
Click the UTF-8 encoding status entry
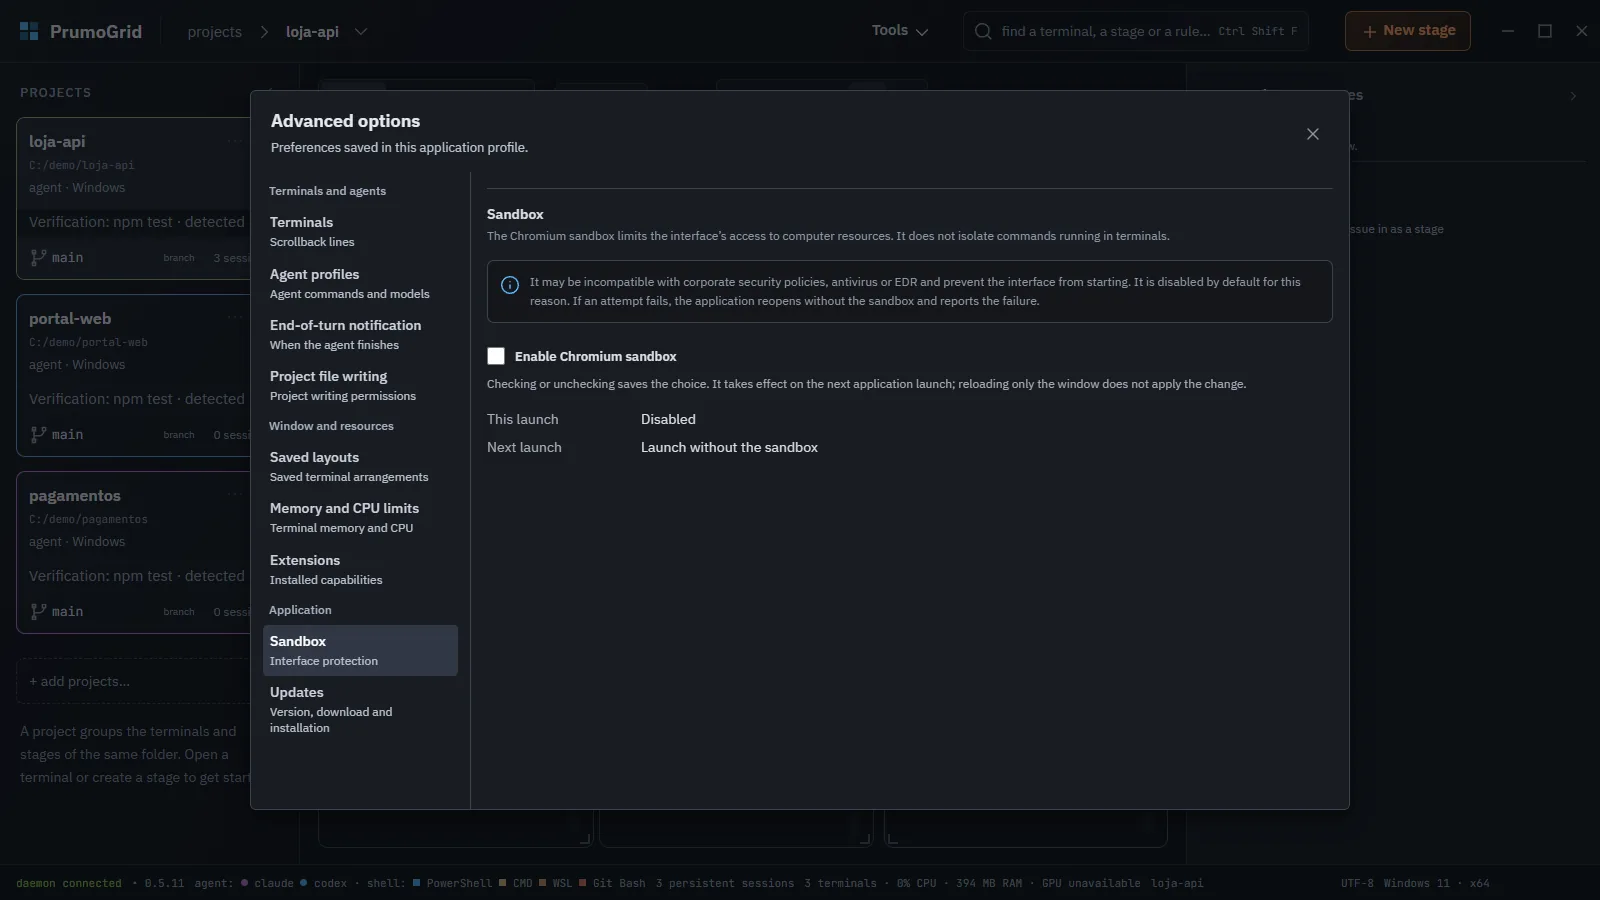1357,883
